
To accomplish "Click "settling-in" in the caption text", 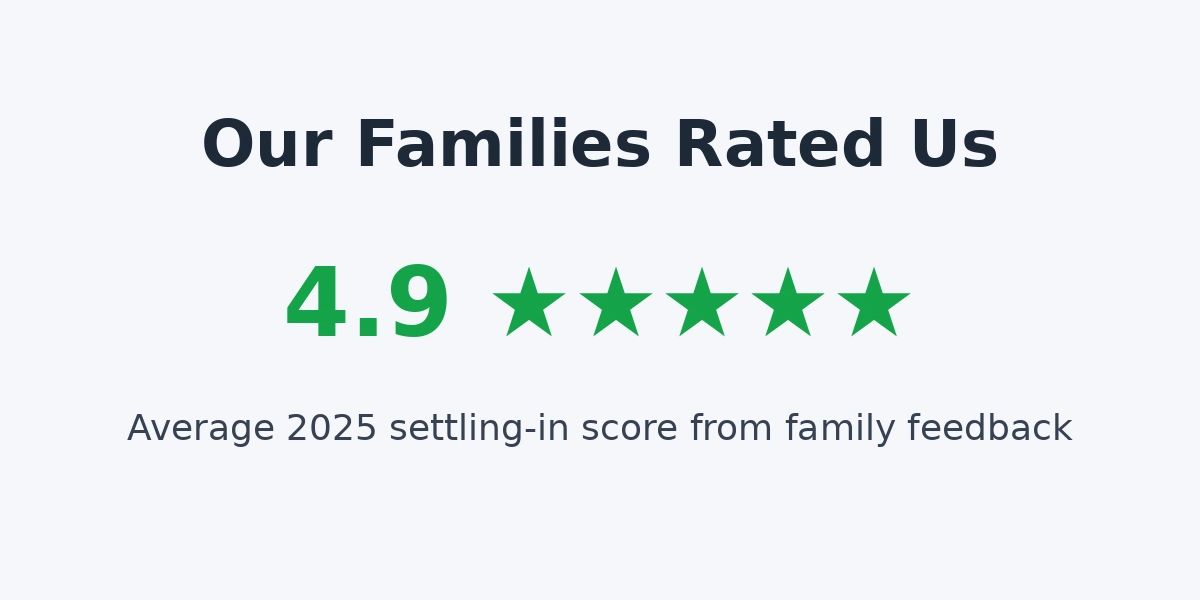I will tap(469, 428).
